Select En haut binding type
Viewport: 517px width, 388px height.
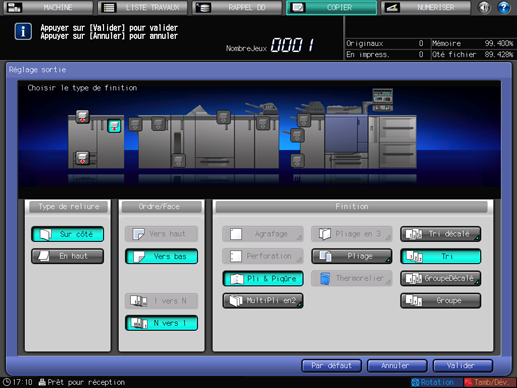click(68, 256)
